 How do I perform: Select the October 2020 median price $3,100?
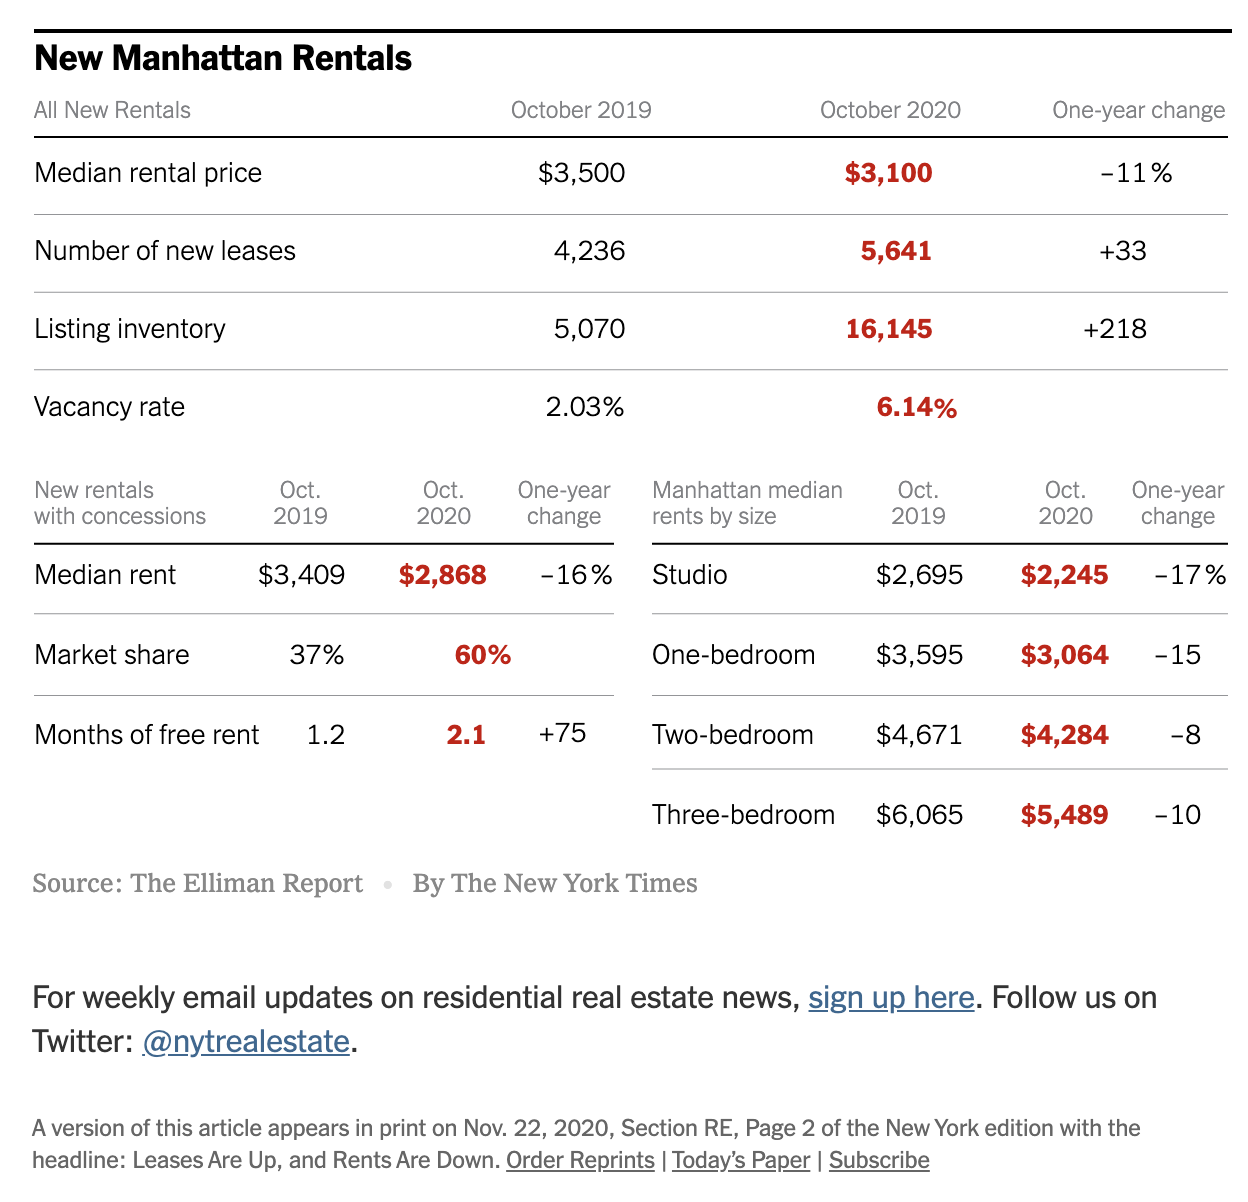(888, 173)
